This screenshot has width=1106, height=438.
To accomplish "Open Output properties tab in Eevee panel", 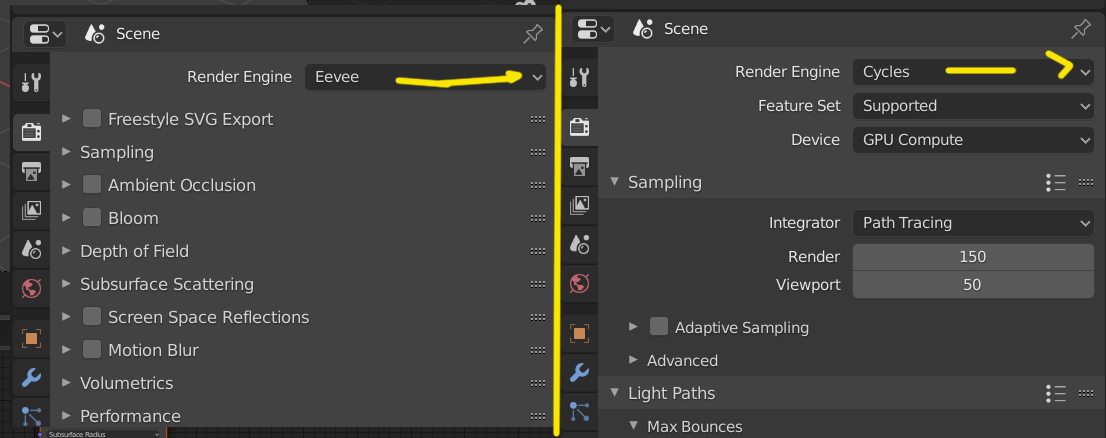I will point(31,171).
